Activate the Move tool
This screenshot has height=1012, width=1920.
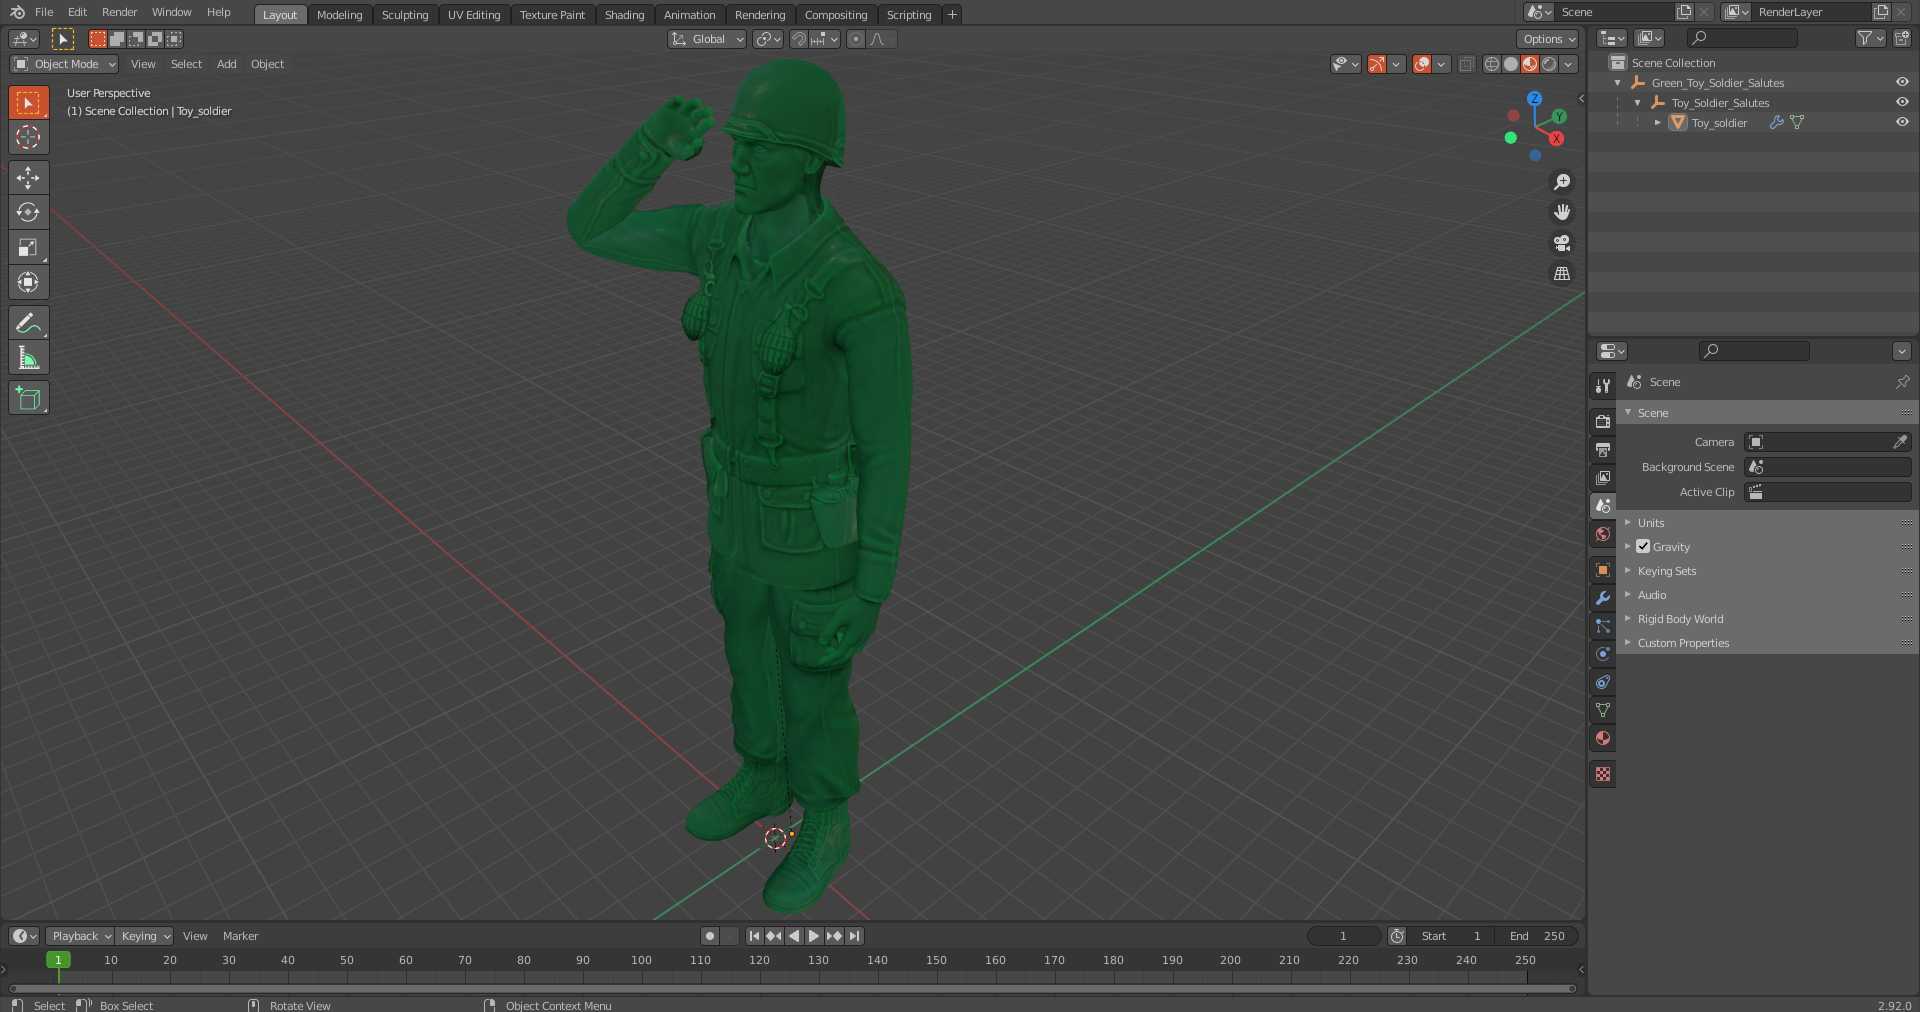pos(28,178)
